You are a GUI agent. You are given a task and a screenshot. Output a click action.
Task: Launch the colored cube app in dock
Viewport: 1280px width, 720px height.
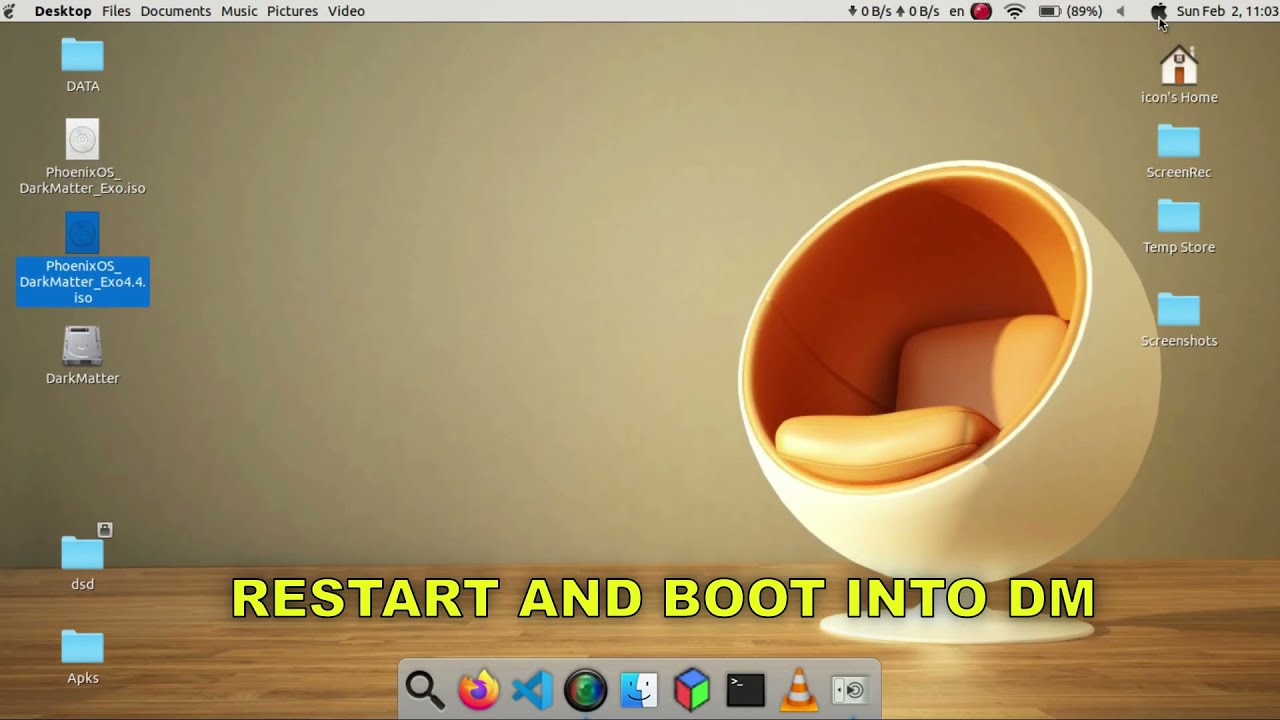(x=692, y=690)
